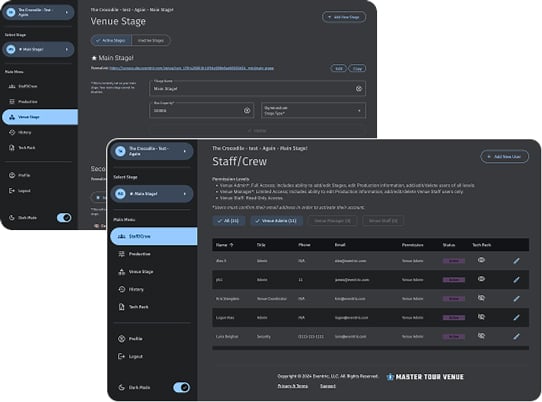This screenshot has width=542, height=402.
Task: Select the All (11) filter chip
Action: [x=228, y=221]
